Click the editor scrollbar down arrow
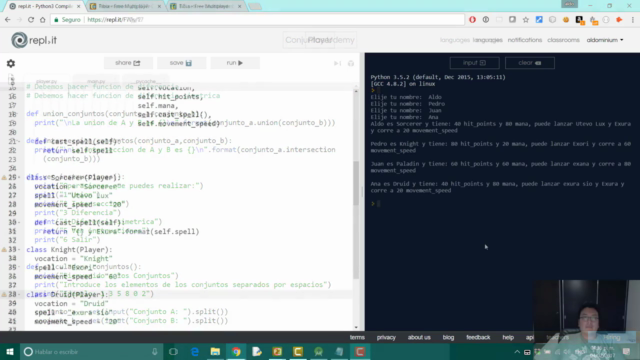 point(356,327)
